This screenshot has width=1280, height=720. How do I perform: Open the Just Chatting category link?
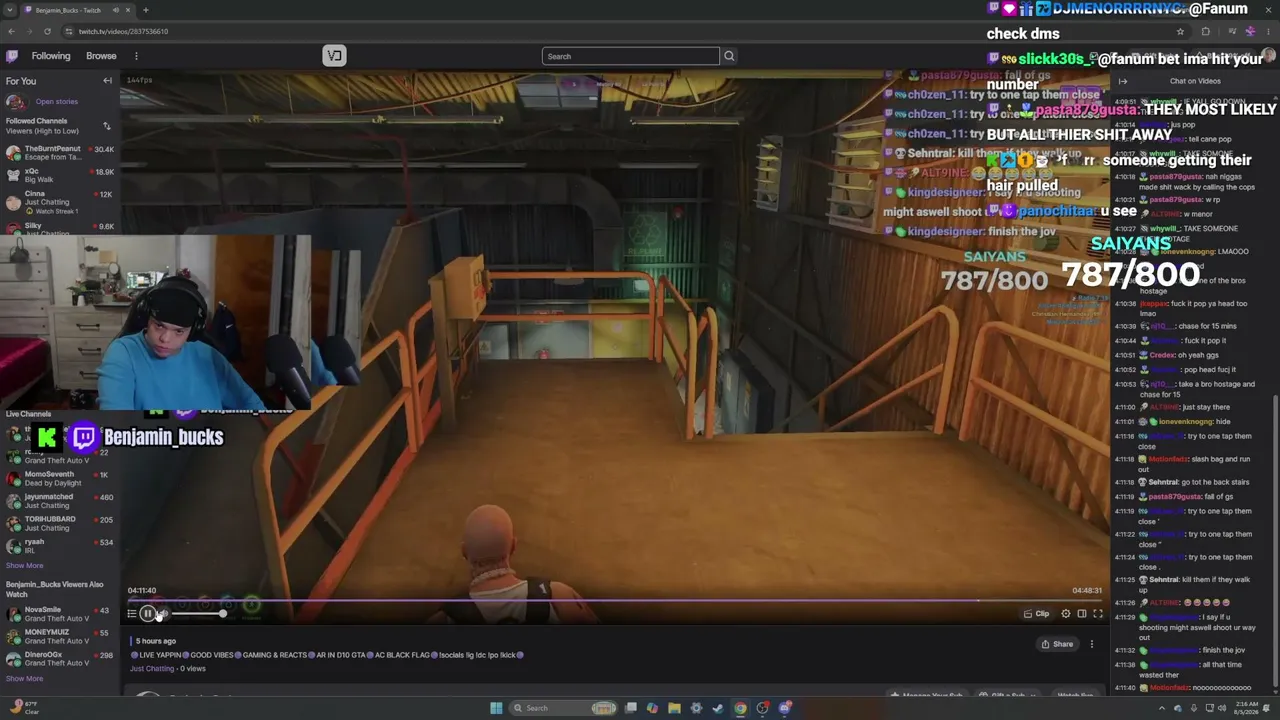point(152,668)
